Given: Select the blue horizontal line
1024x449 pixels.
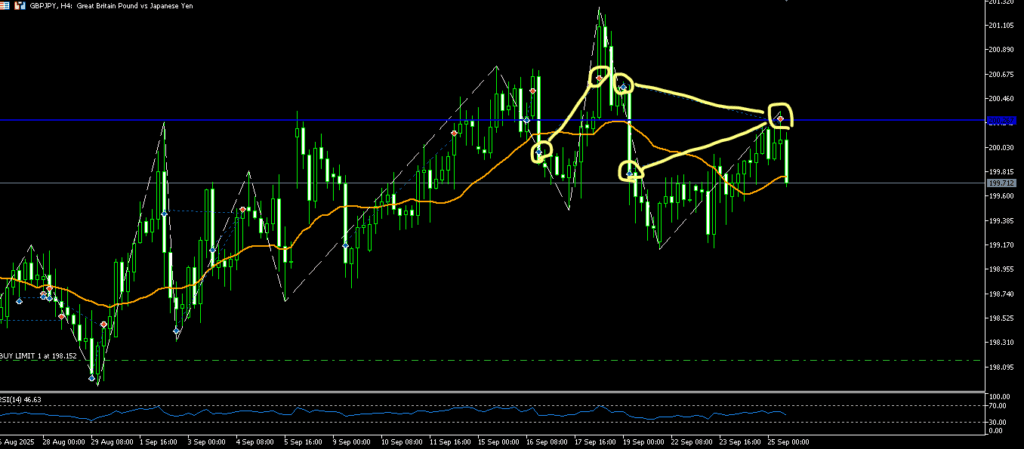Looking at the screenshot, I should (x=300, y=120).
